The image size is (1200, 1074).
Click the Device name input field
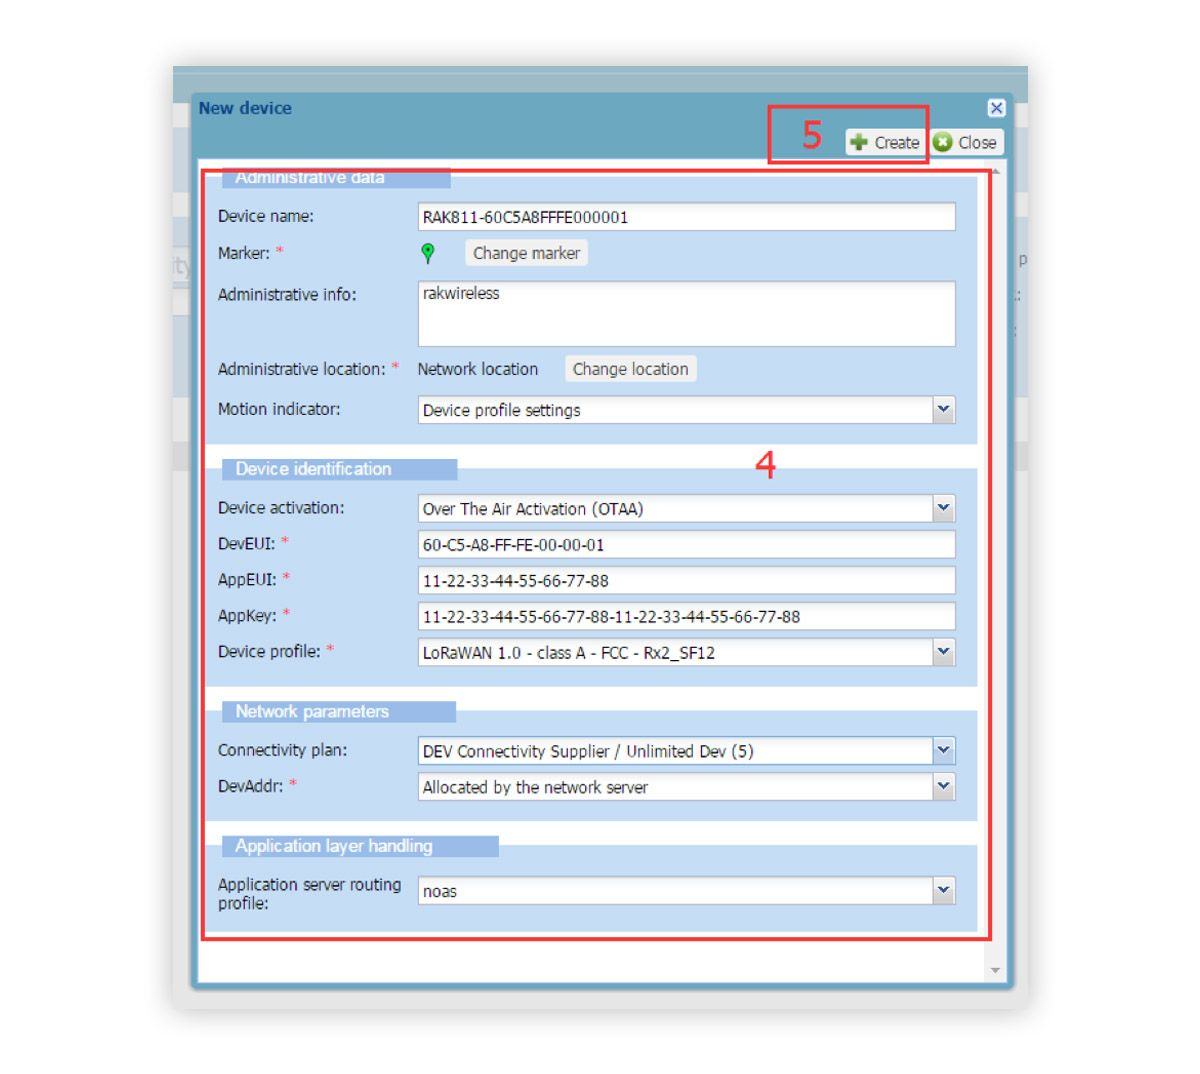click(x=686, y=217)
